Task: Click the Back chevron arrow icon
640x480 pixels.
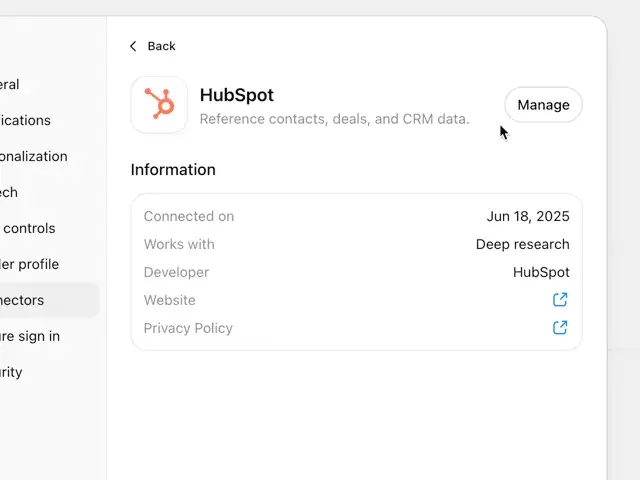Action: (x=133, y=46)
